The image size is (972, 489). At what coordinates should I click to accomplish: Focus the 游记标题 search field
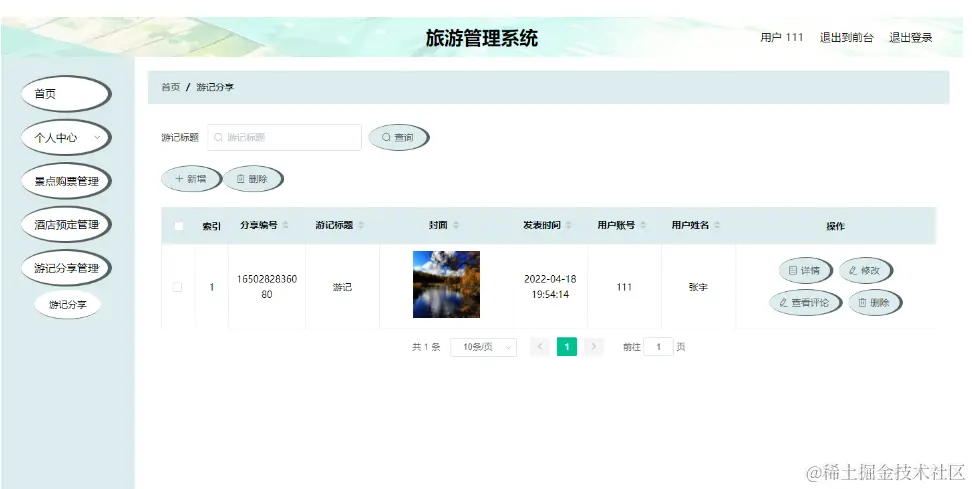[285, 138]
